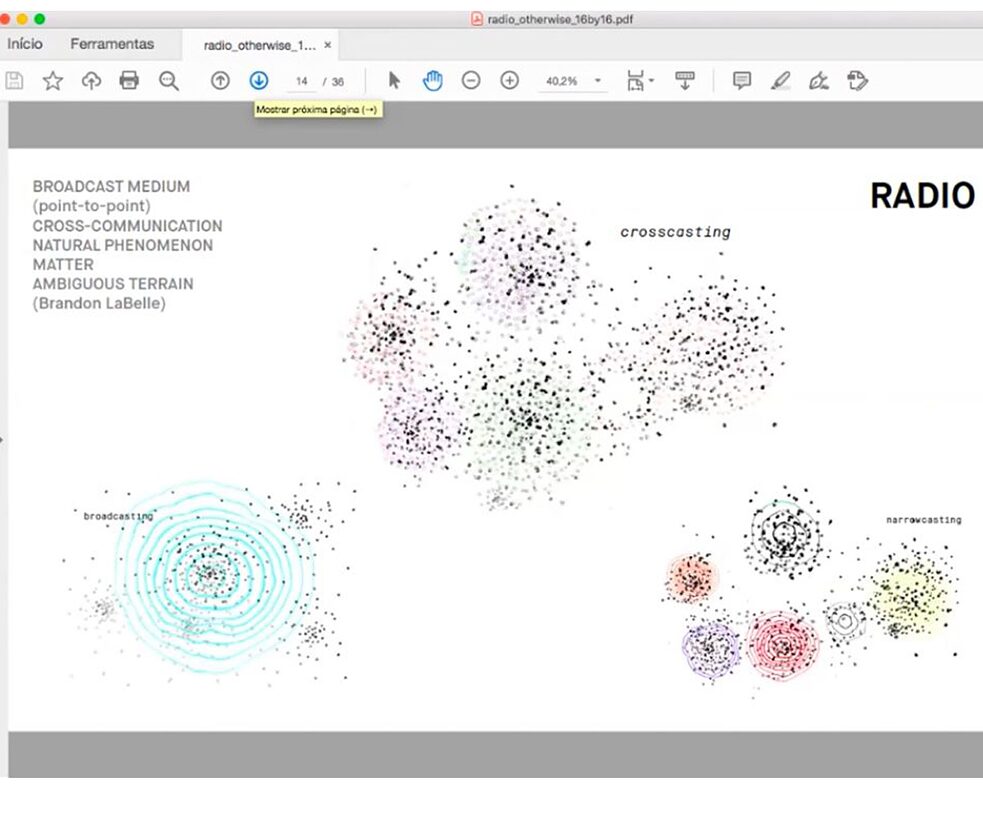Open the sign document tool

(x=819, y=81)
